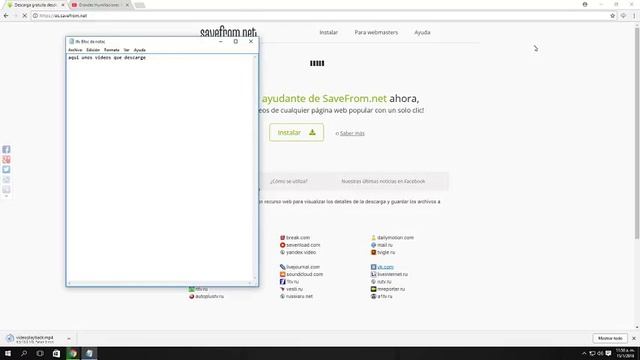Select the ¿Cómo se utiliza? tab
640x360 pixels.
pyautogui.click(x=289, y=181)
